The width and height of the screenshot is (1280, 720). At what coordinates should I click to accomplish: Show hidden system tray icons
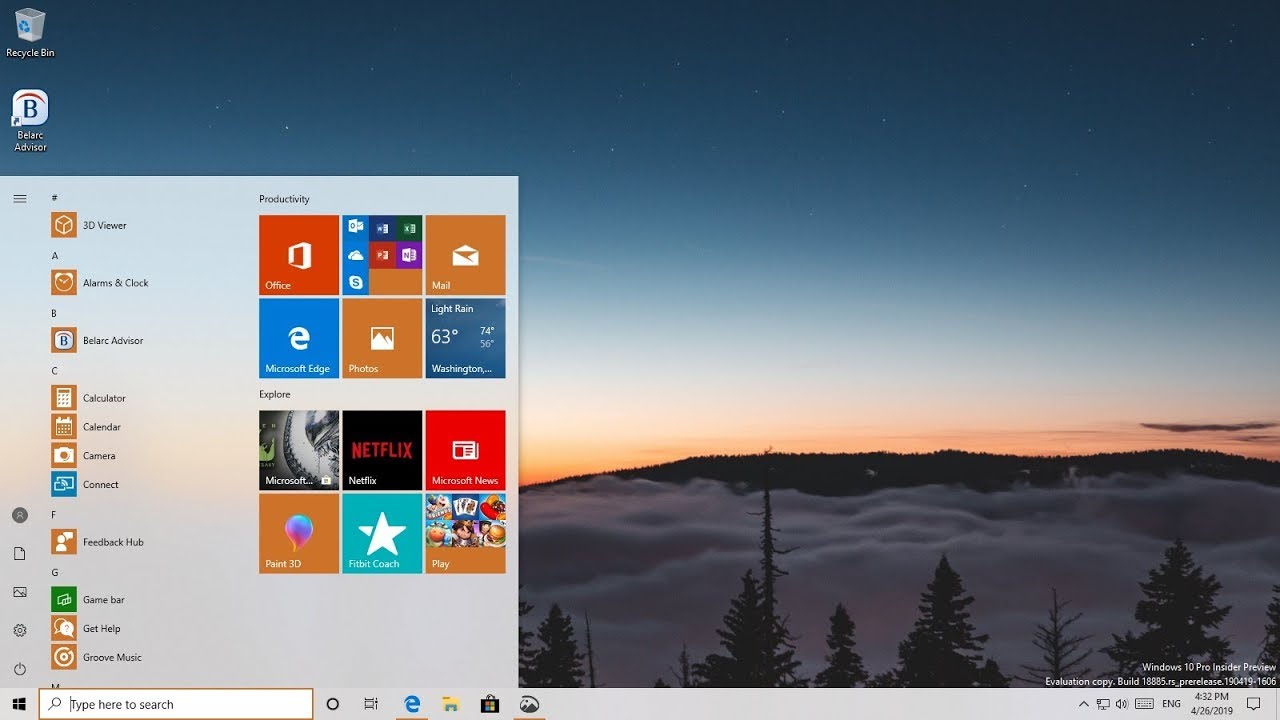pyautogui.click(x=1083, y=704)
